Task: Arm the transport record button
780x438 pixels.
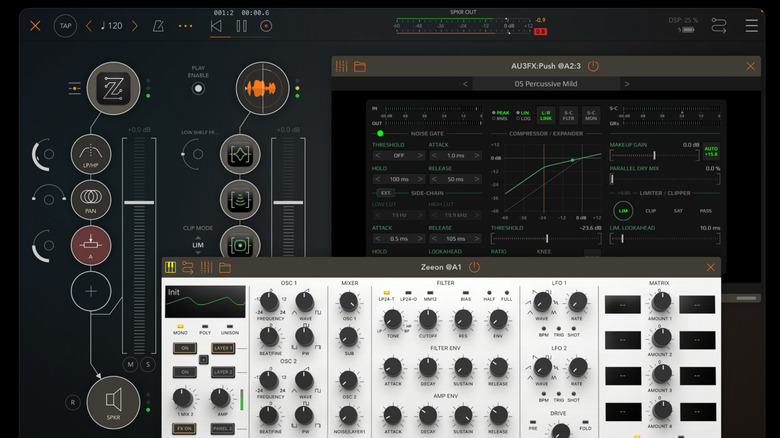Action: pyautogui.click(x=266, y=26)
